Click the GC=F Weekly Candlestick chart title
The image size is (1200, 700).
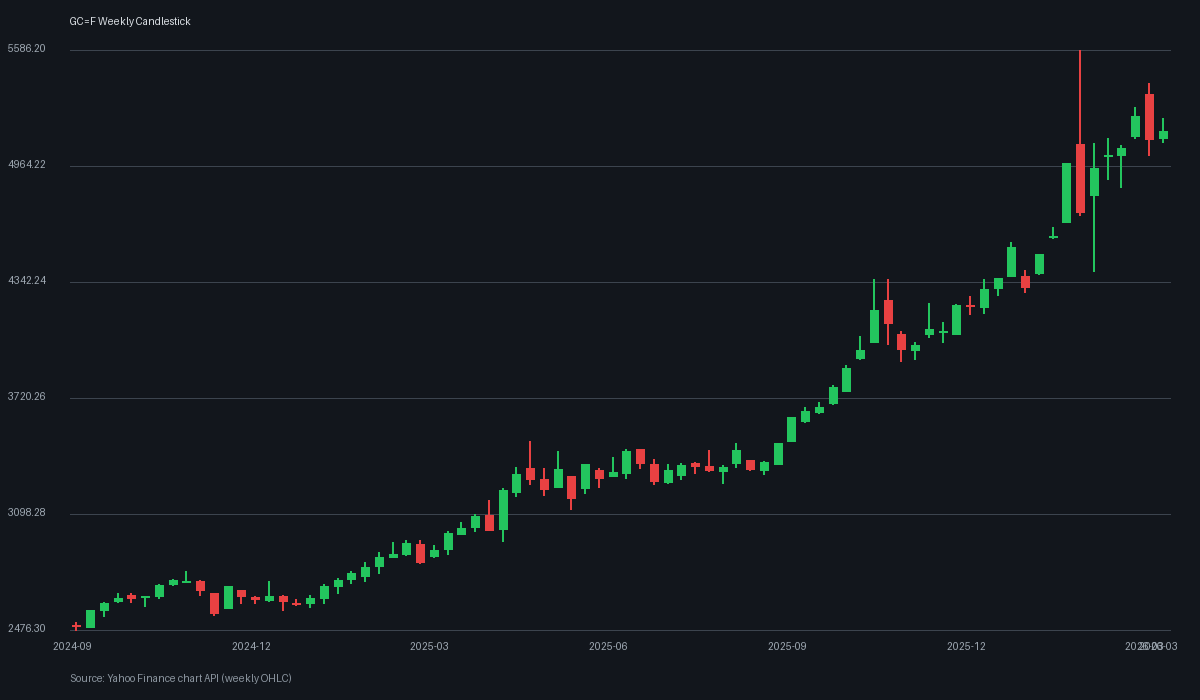[128, 21]
